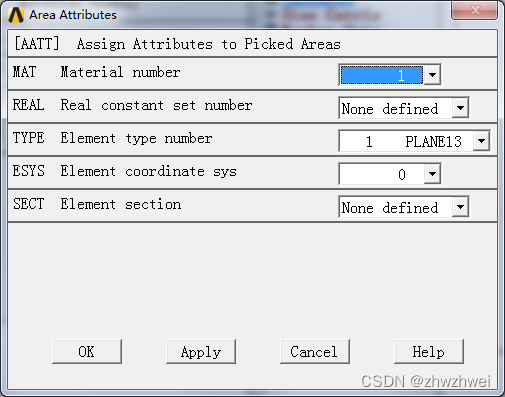This screenshot has height=397, width=505.
Task: Click the ESYS value field showing 0
Action: click(382, 174)
